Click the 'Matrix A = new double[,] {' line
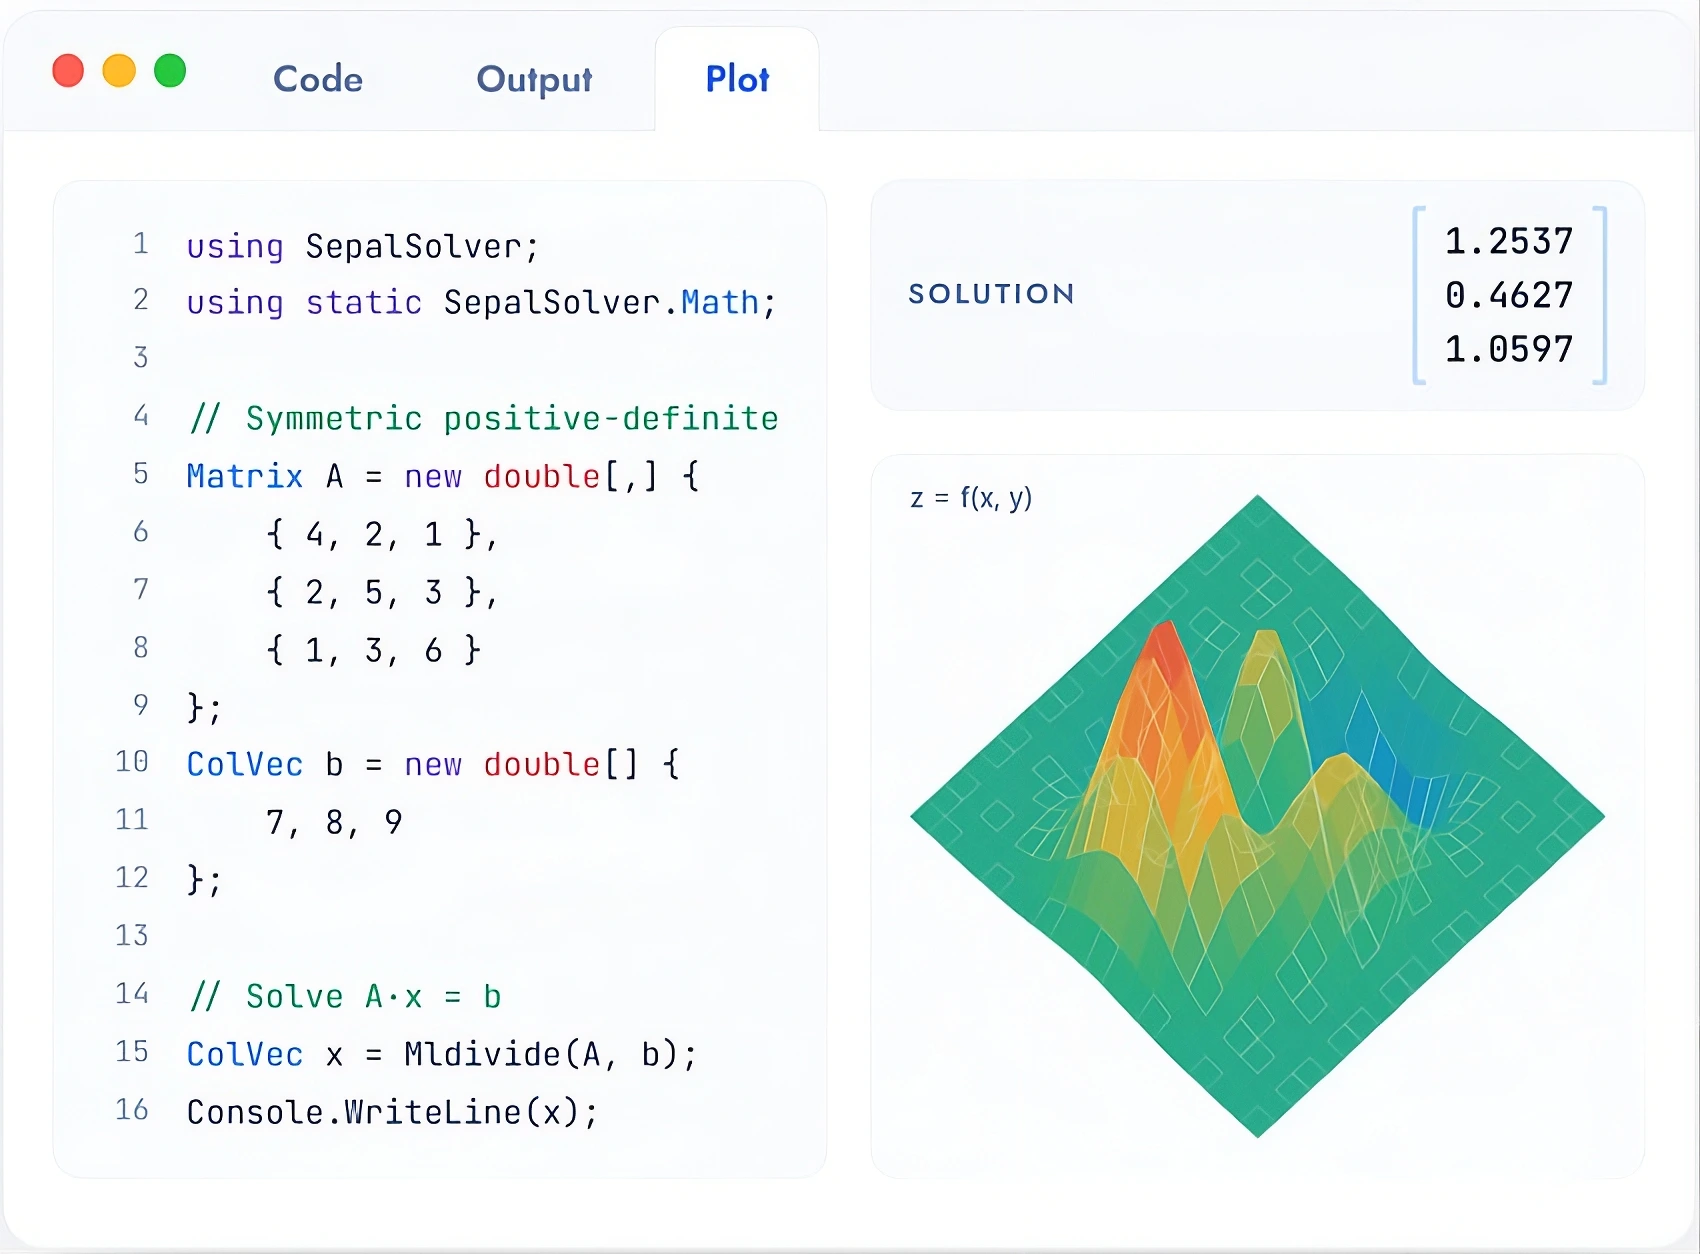This screenshot has width=1700, height=1254. click(x=443, y=476)
